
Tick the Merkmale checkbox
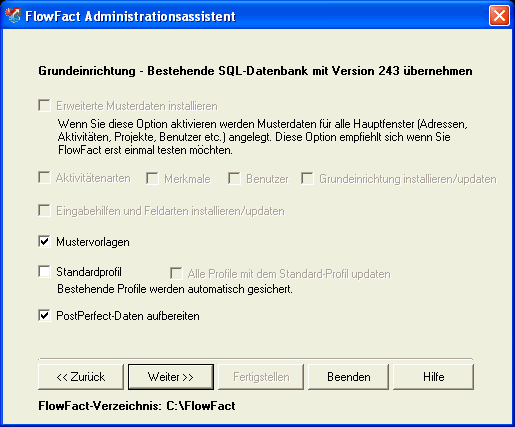click(x=152, y=178)
